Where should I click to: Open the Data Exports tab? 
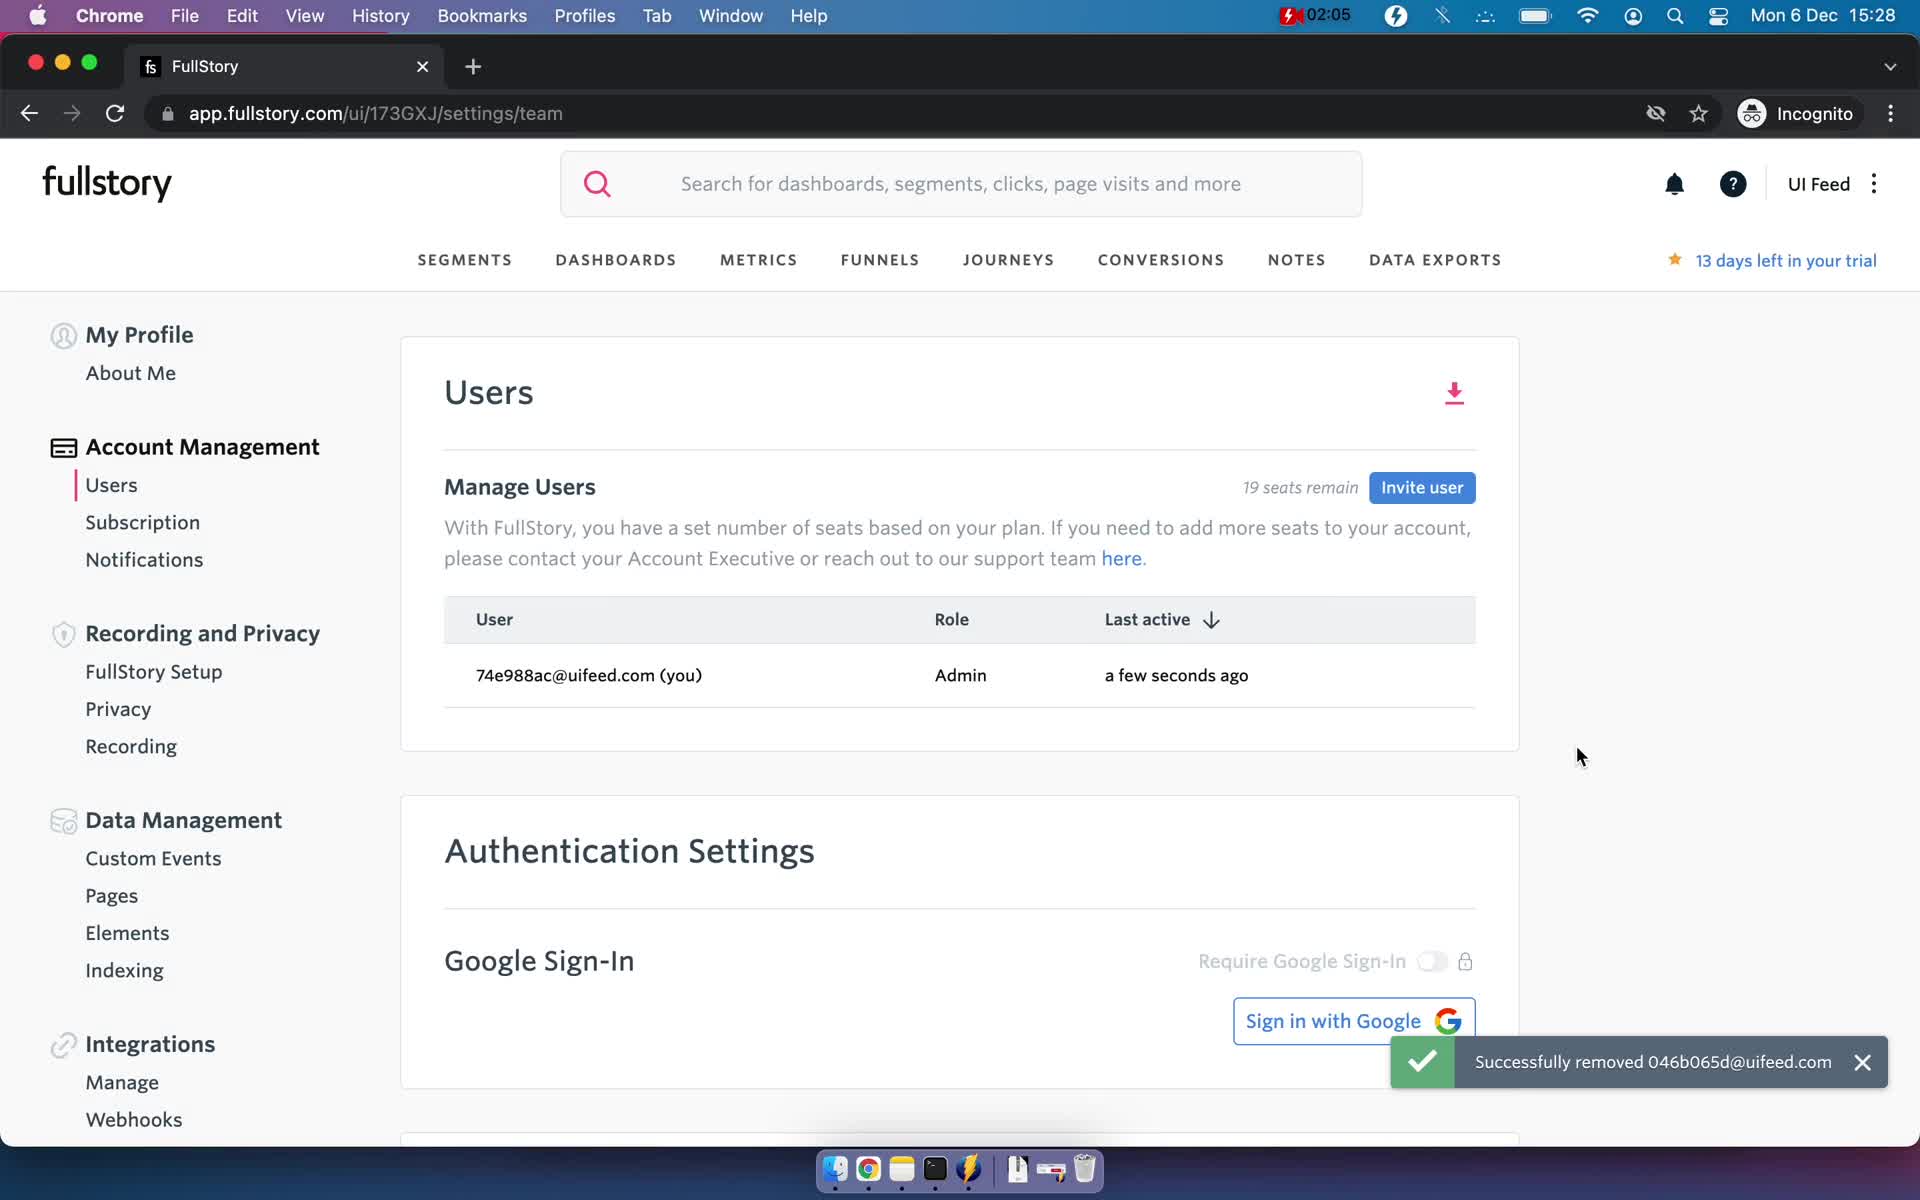pos(1435,260)
